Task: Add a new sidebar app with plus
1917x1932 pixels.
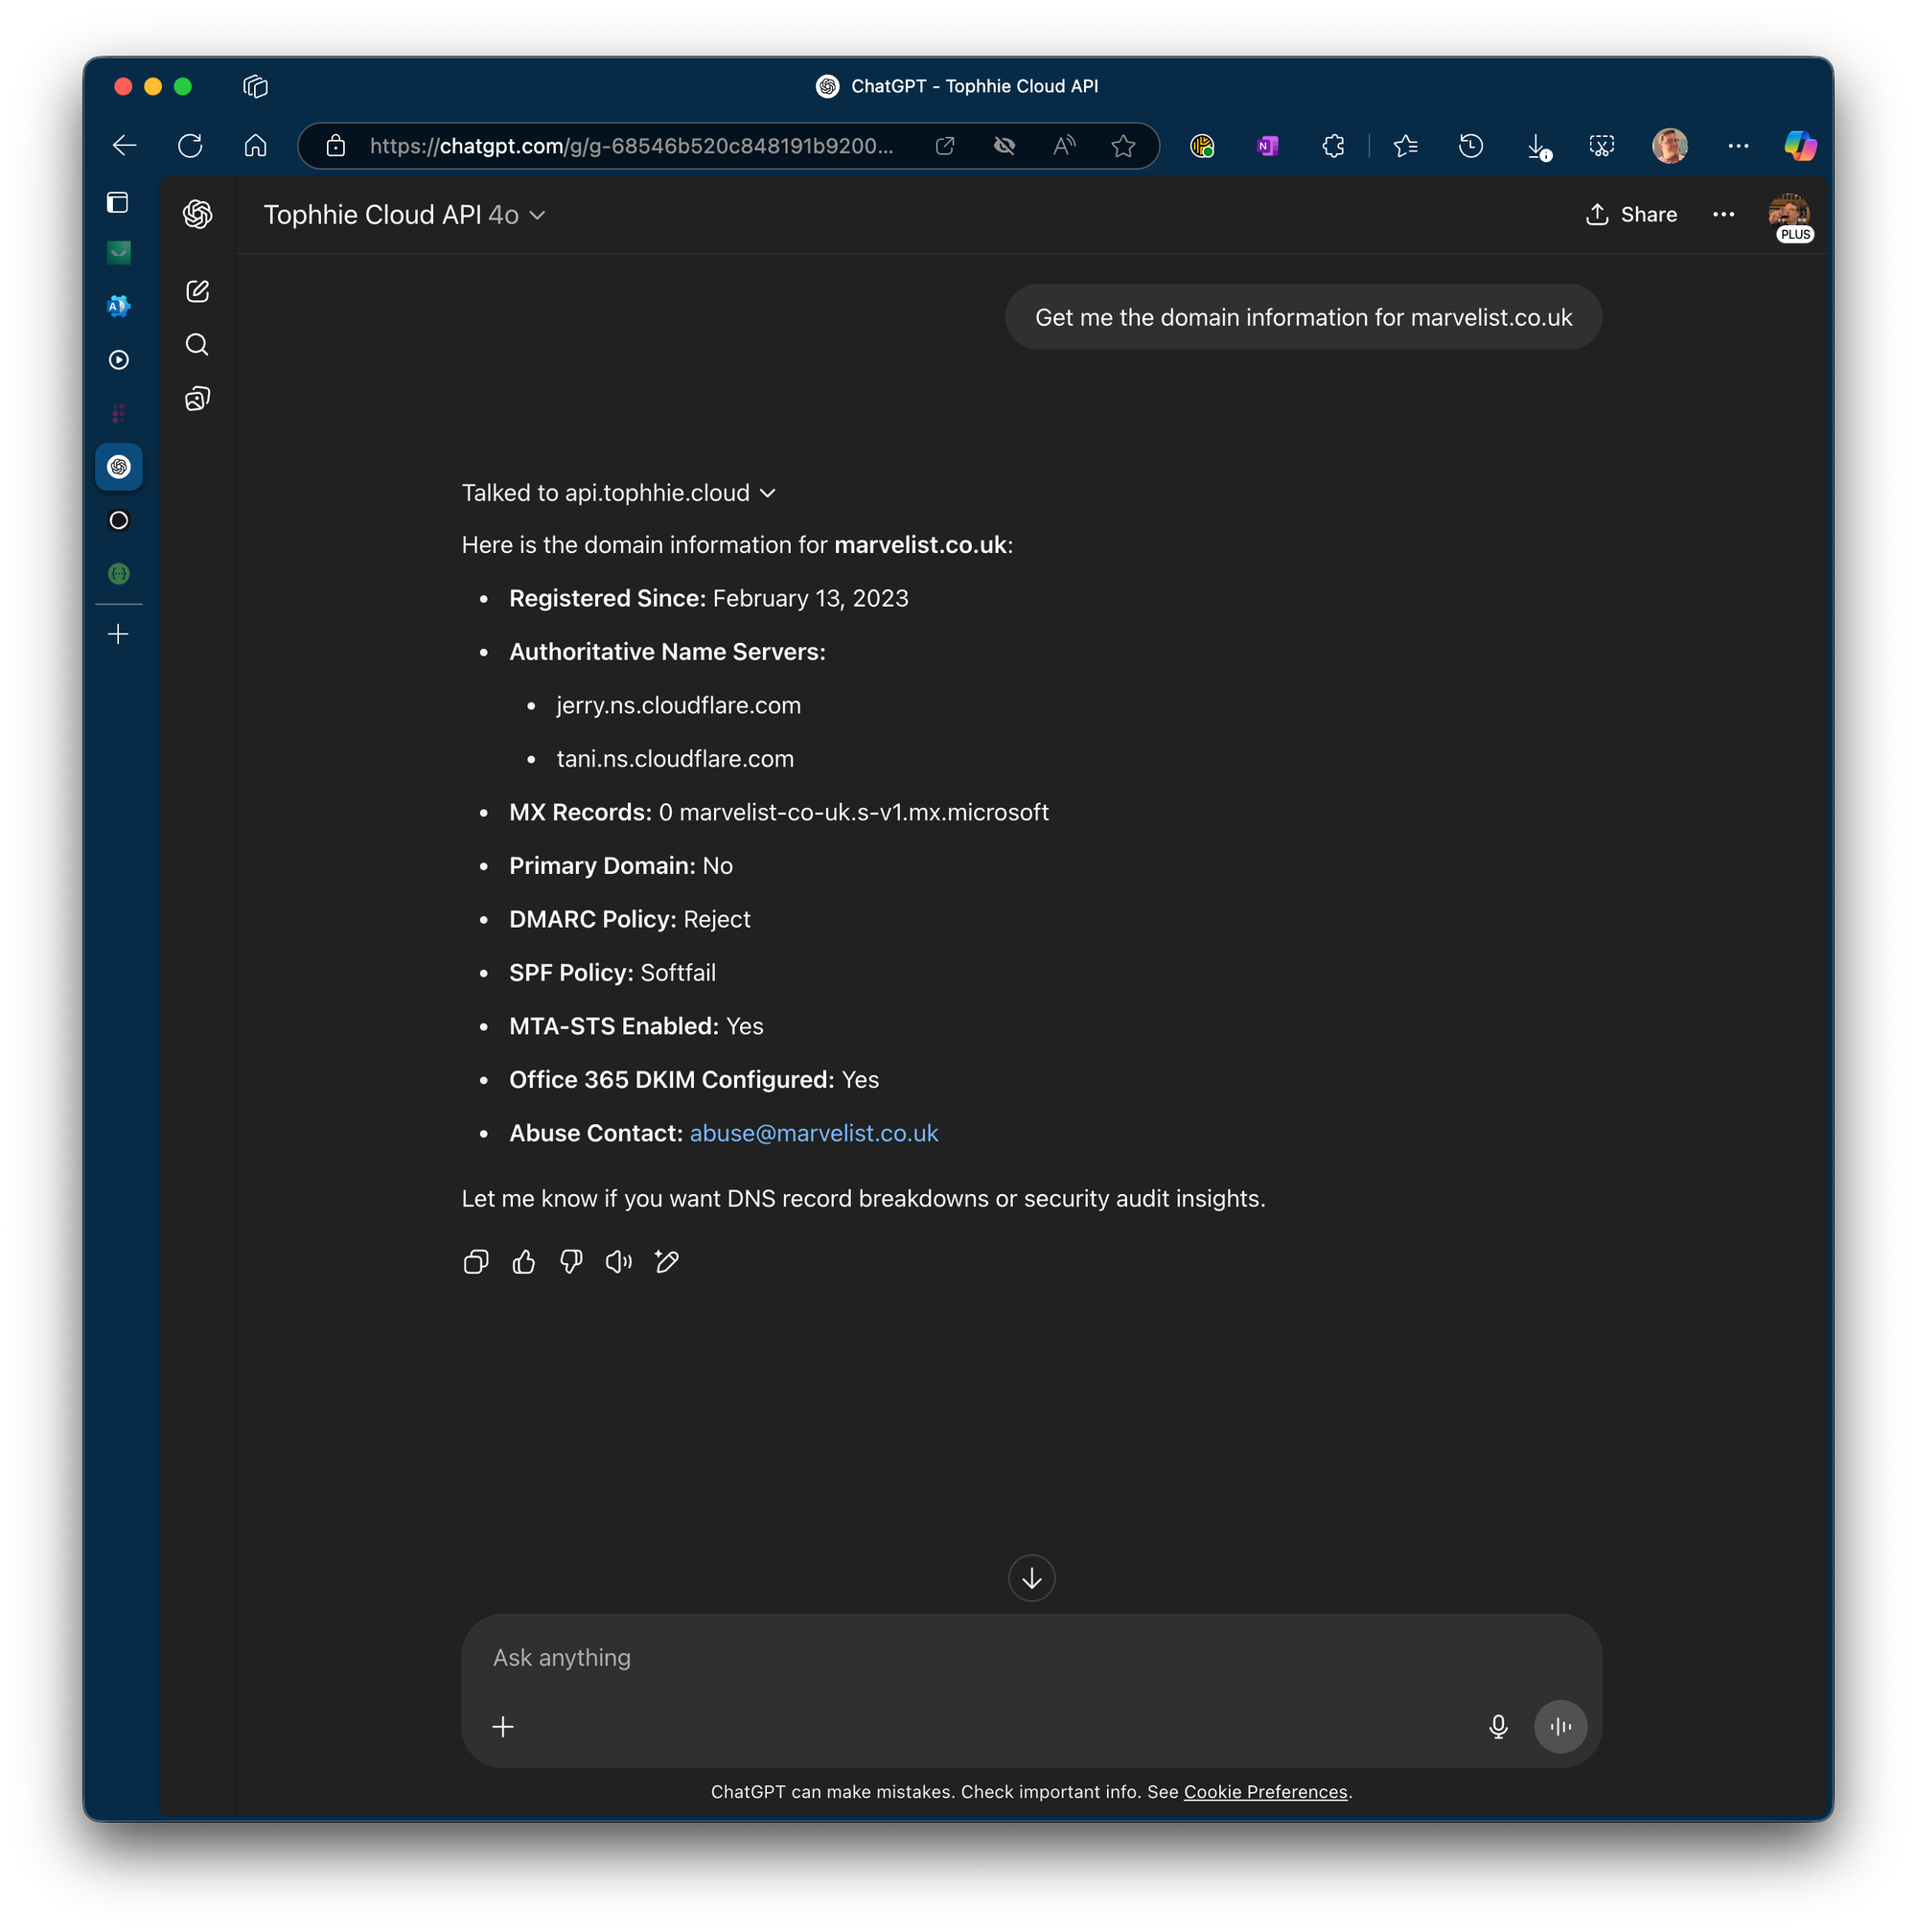Action: 118,634
